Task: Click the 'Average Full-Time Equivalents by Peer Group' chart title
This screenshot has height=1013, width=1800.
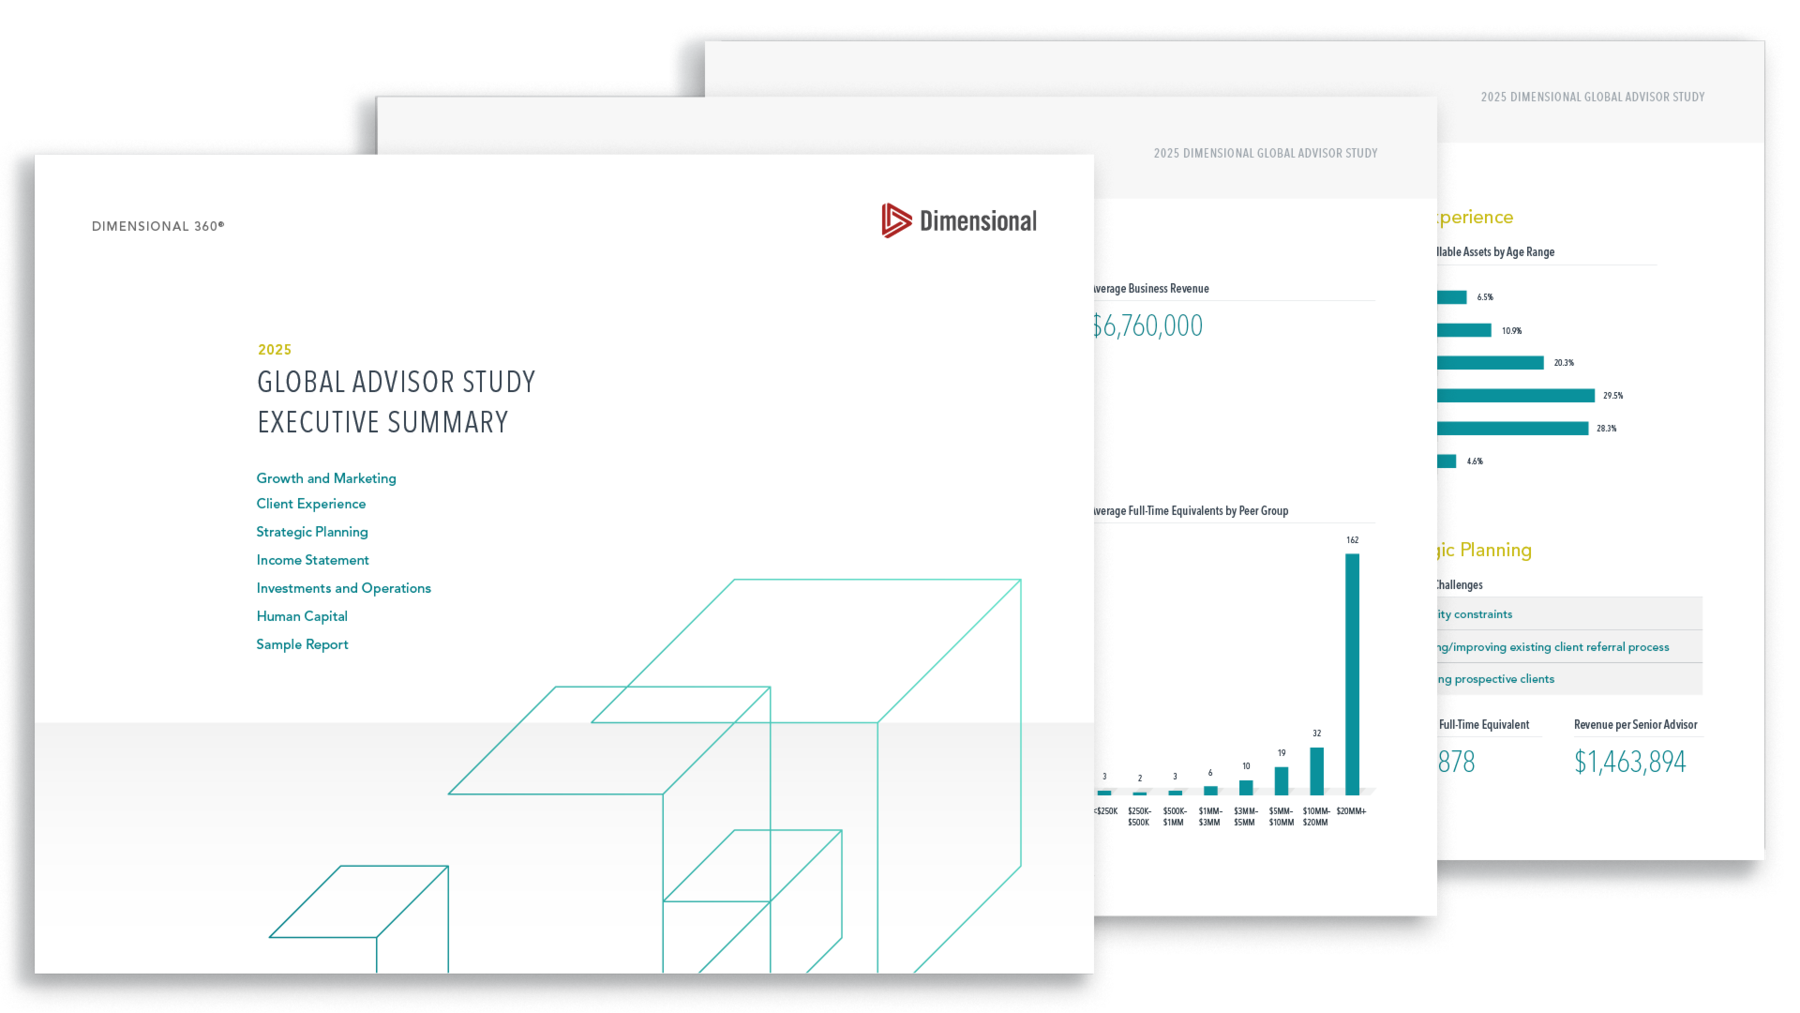Action: point(1191,511)
